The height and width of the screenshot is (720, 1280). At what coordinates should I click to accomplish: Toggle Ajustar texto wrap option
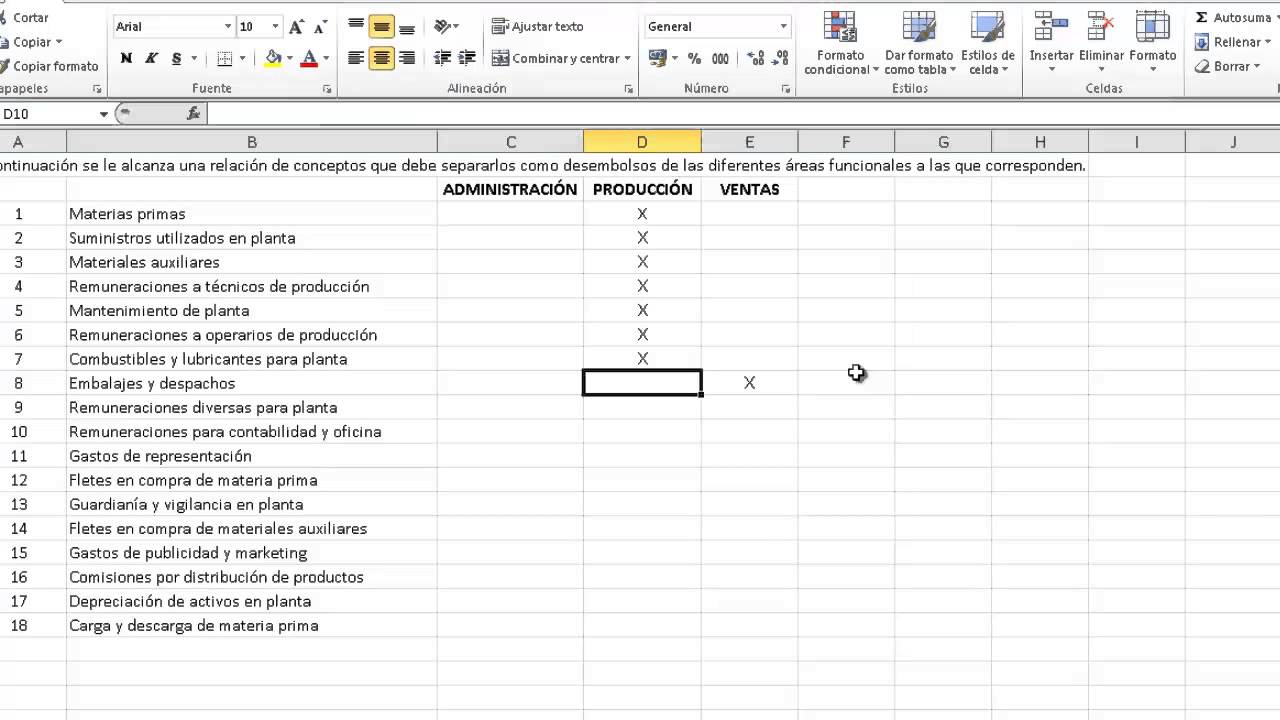tap(538, 27)
